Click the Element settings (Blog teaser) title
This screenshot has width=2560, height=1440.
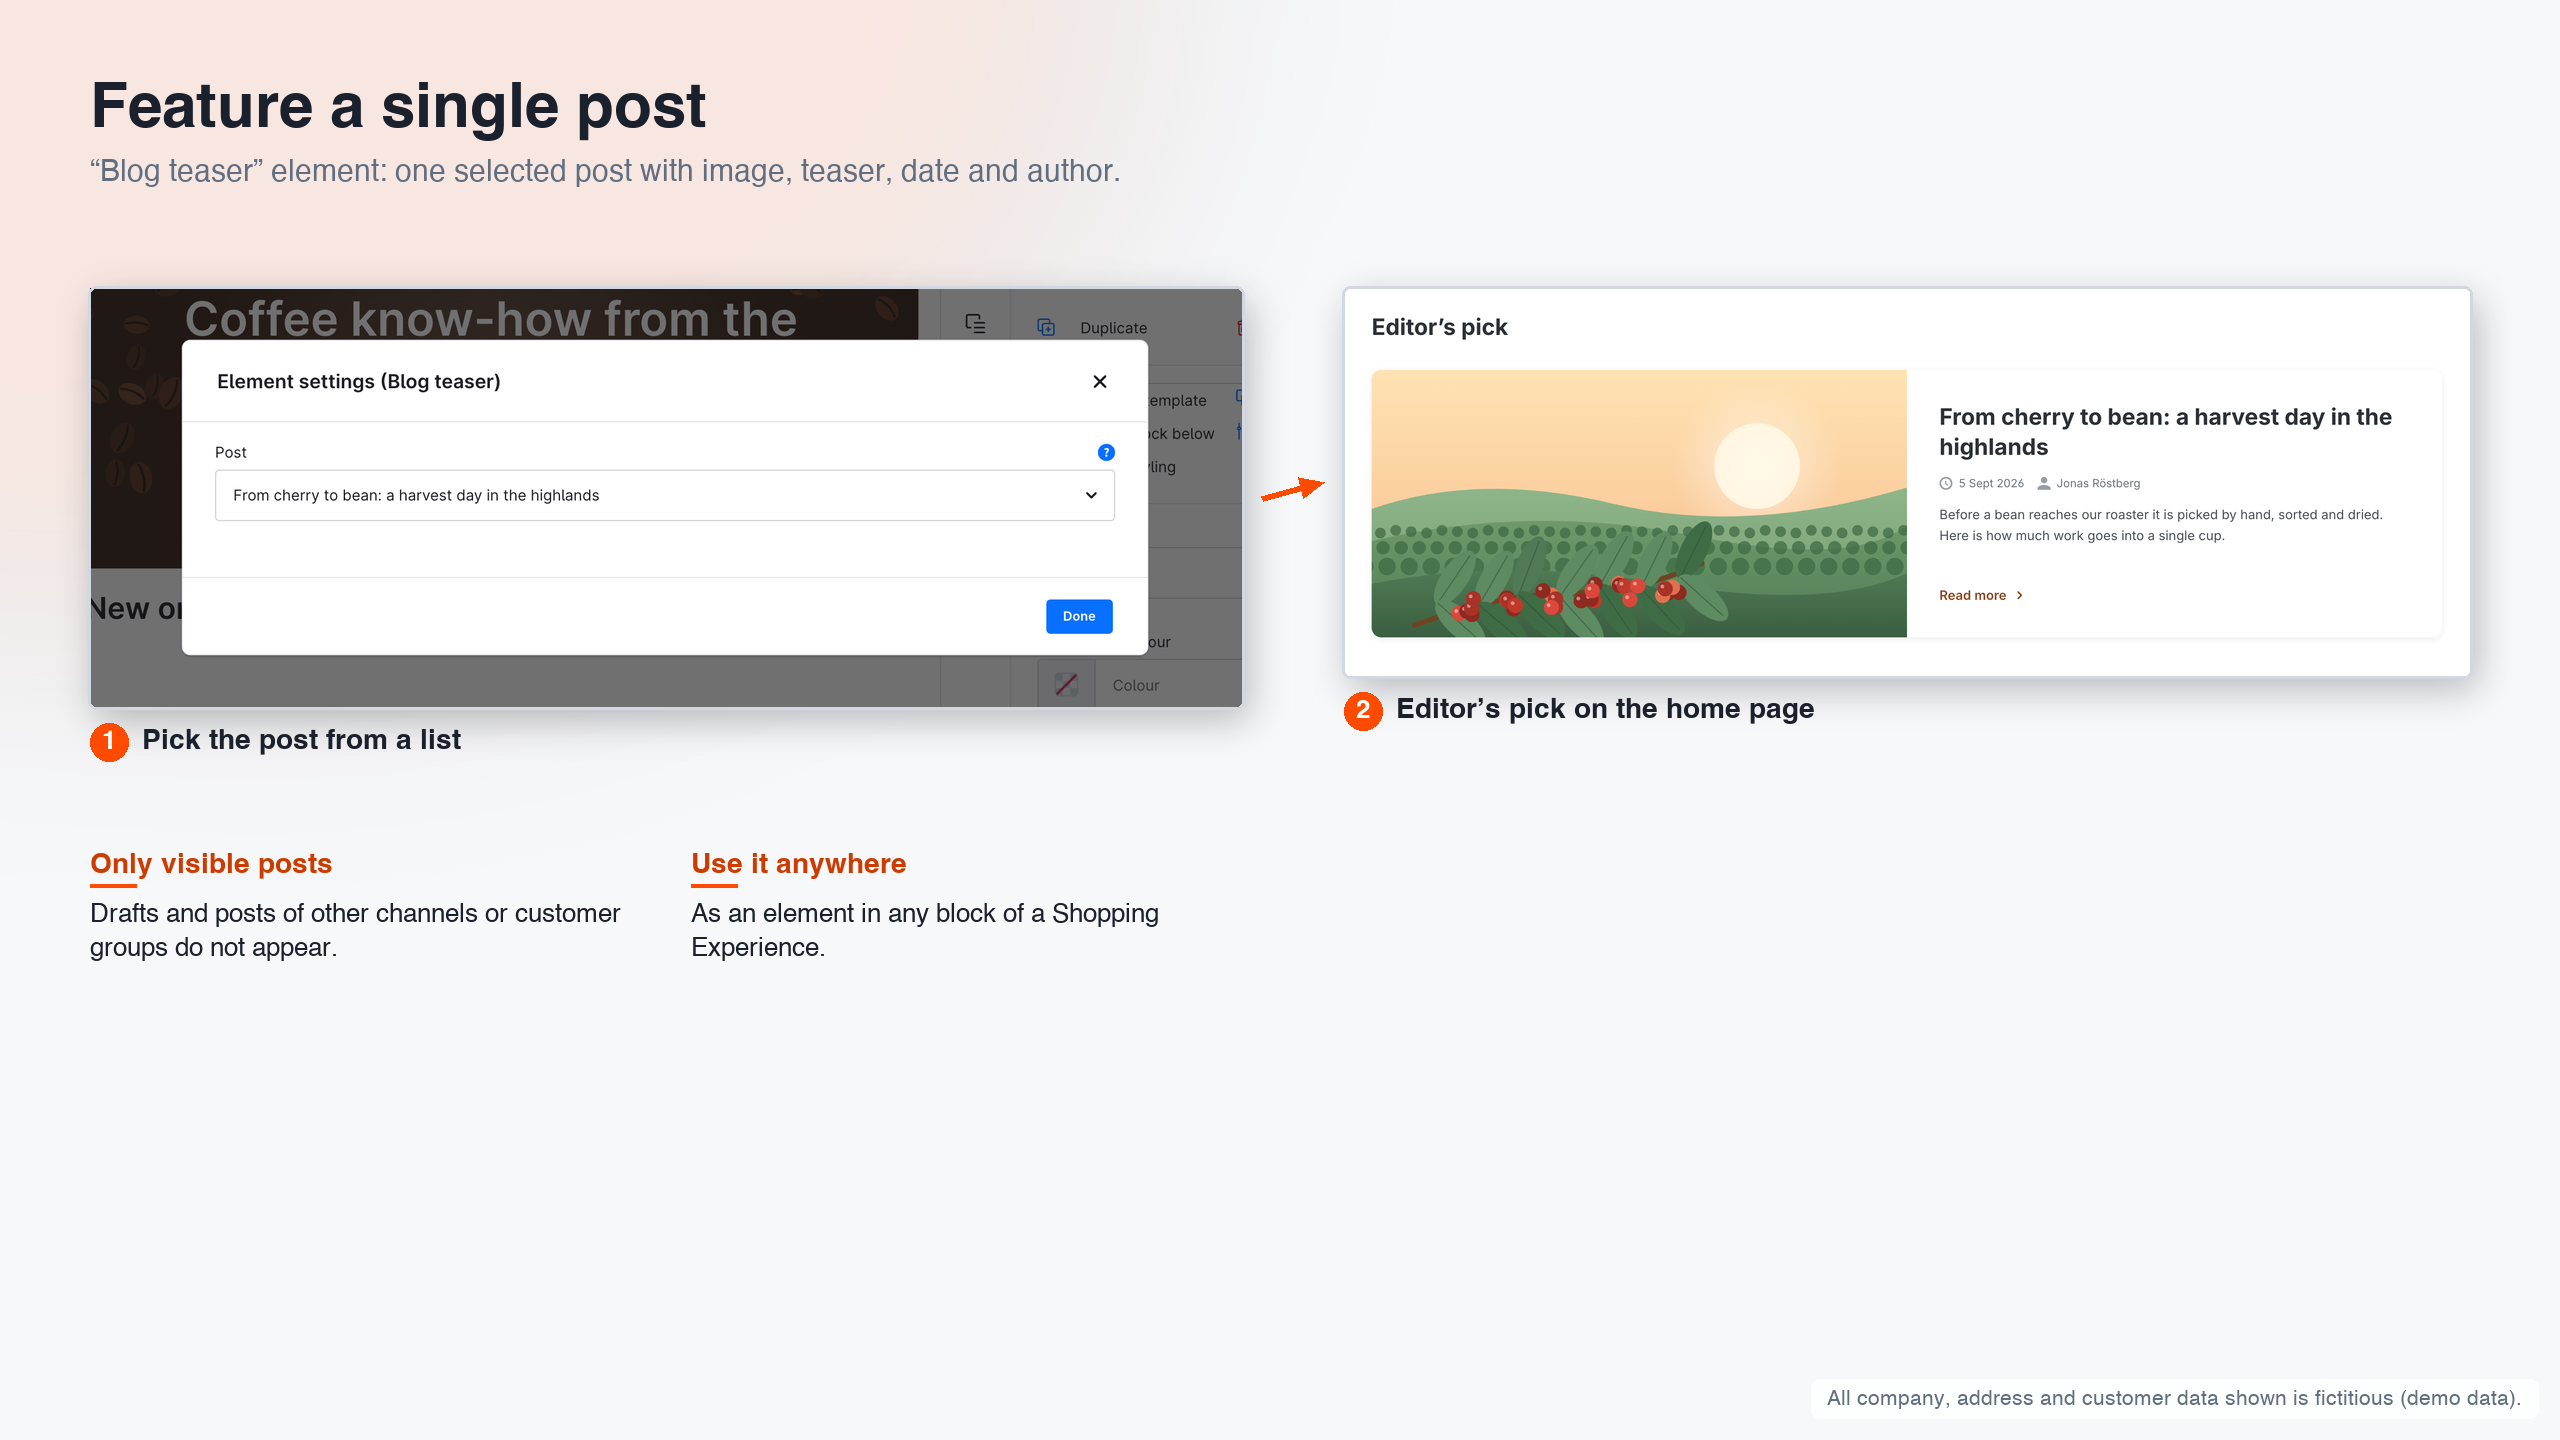coord(358,381)
